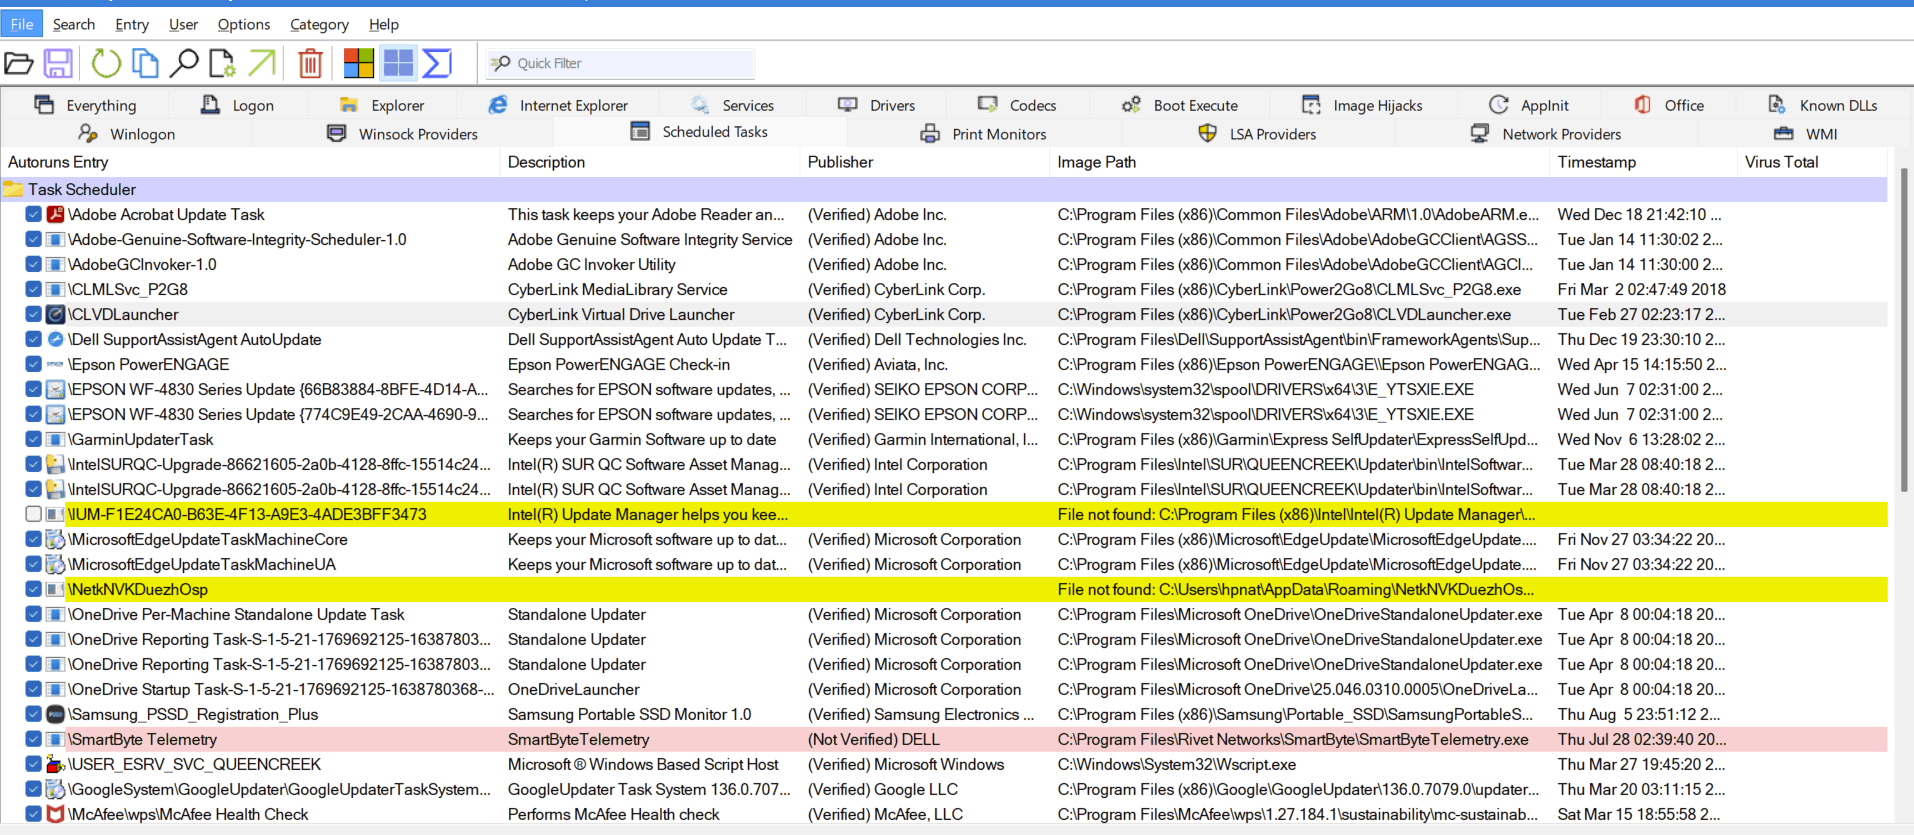Uncheck the McAfee Health Check checkbox
Screen dimensions: 1914x835
click(33, 814)
